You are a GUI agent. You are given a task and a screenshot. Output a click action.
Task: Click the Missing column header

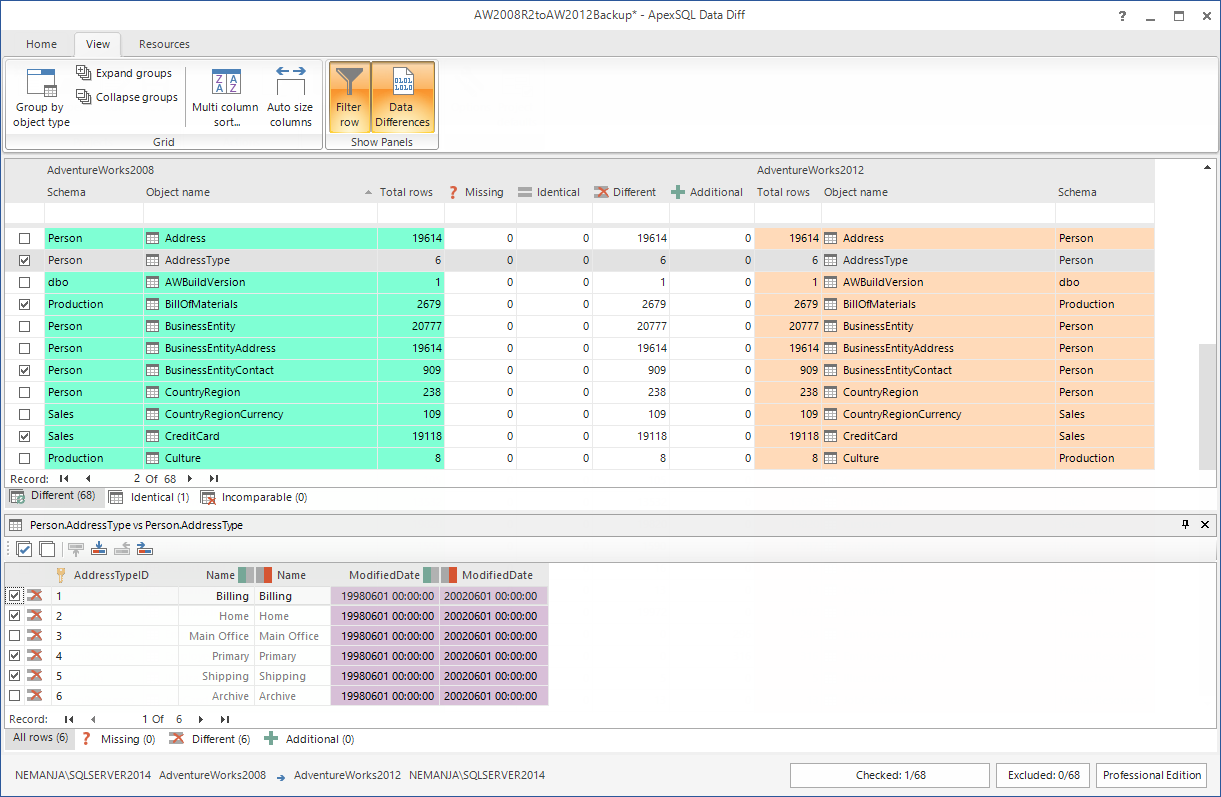click(x=480, y=192)
